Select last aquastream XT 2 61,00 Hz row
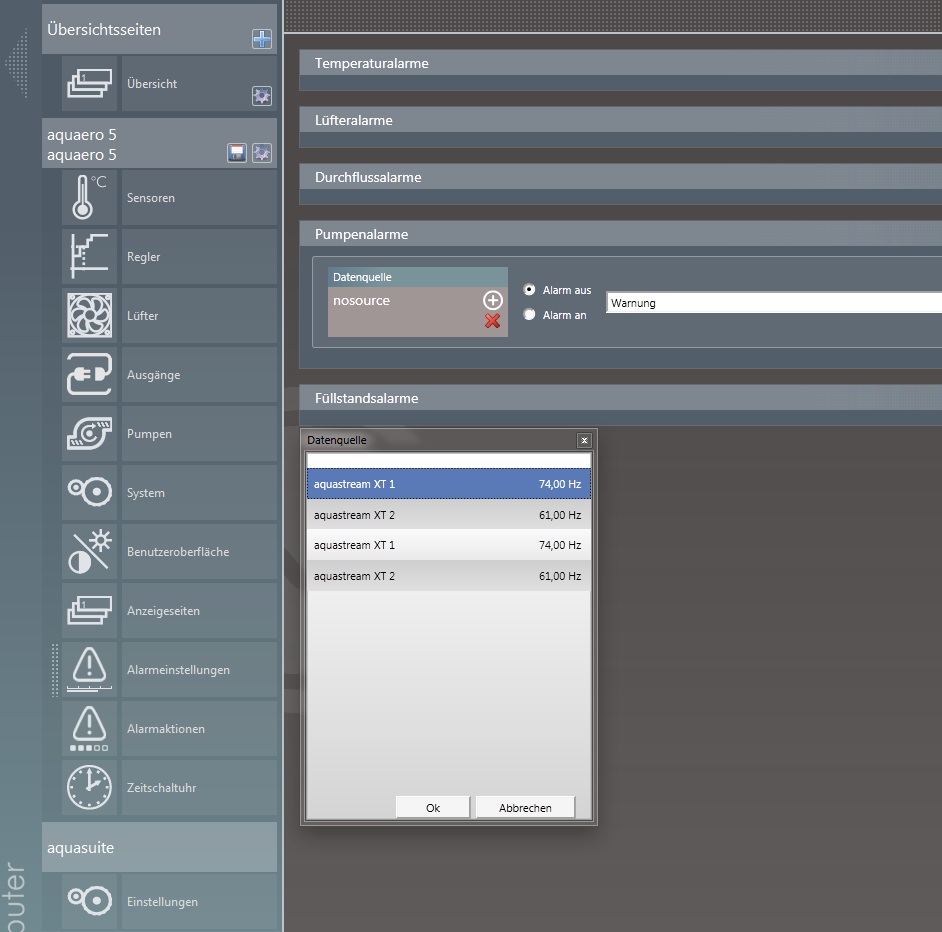The width and height of the screenshot is (942, 932). 449,576
